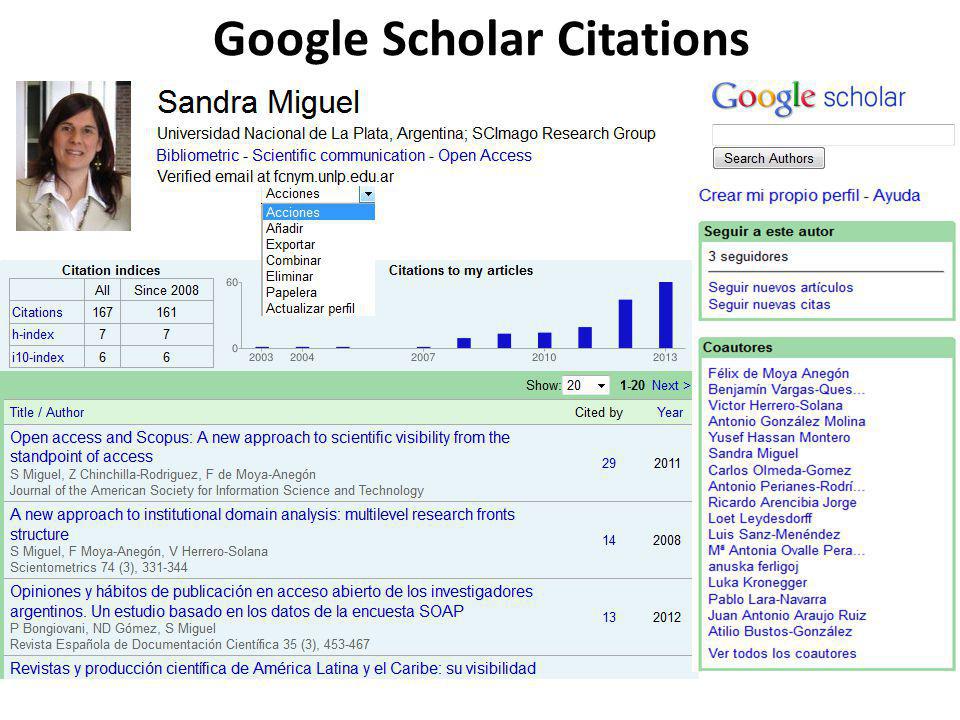
Task: Click Seguir nuevos artículos link
Action: [x=780, y=287]
